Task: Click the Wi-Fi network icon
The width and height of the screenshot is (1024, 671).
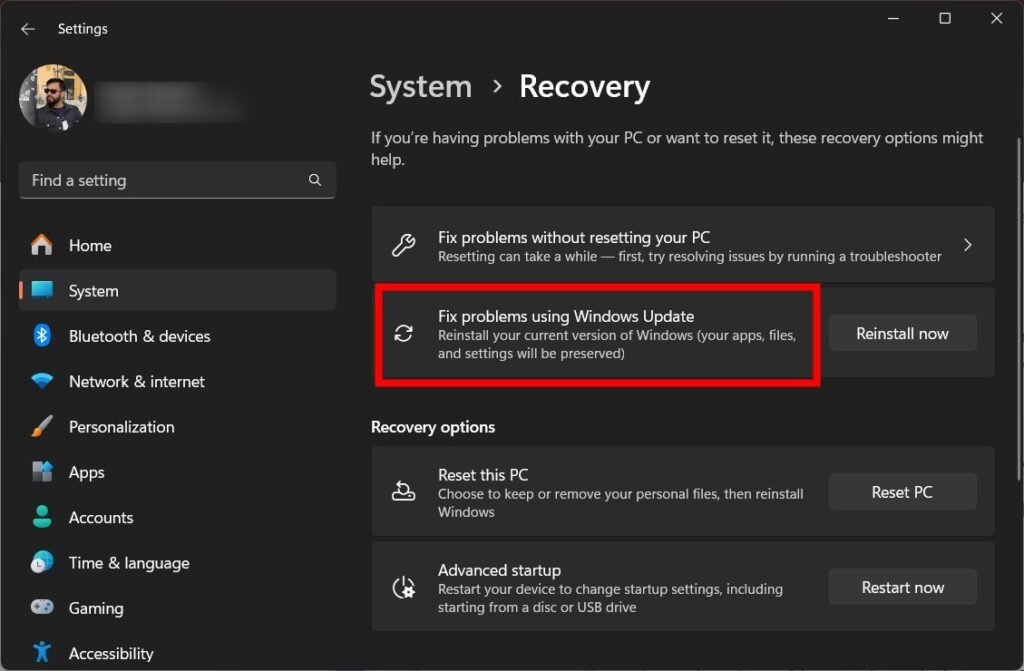Action: coord(42,381)
